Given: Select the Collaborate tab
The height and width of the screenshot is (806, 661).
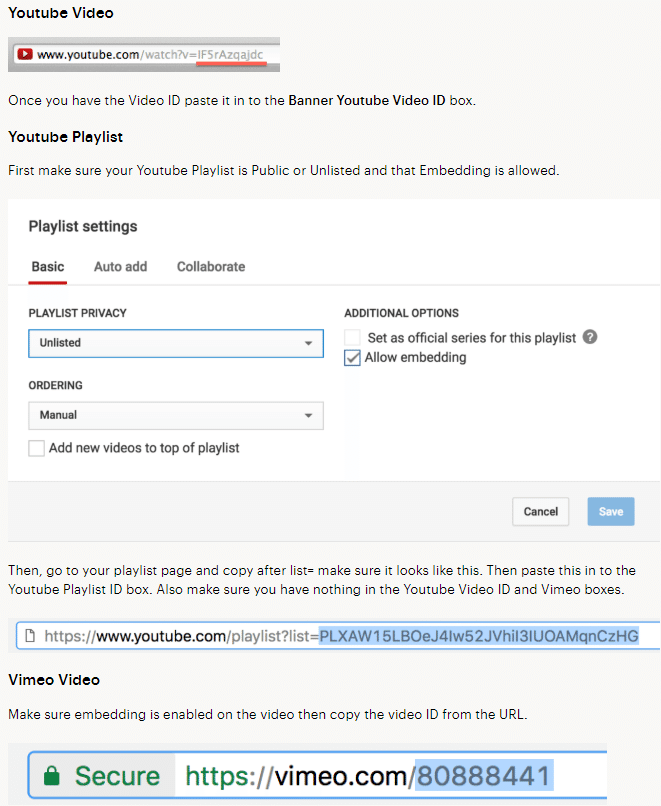Looking at the screenshot, I should (211, 267).
